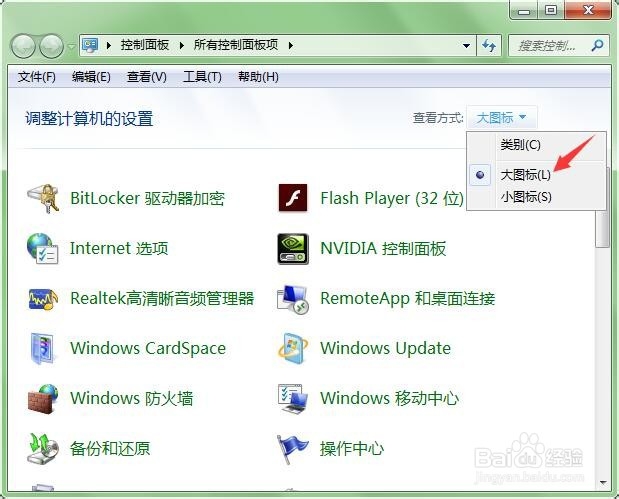Open RemoteApp 和桌面连接 icon
Viewport: 619px width, 499px height.
pyautogui.click(x=293, y=299)
